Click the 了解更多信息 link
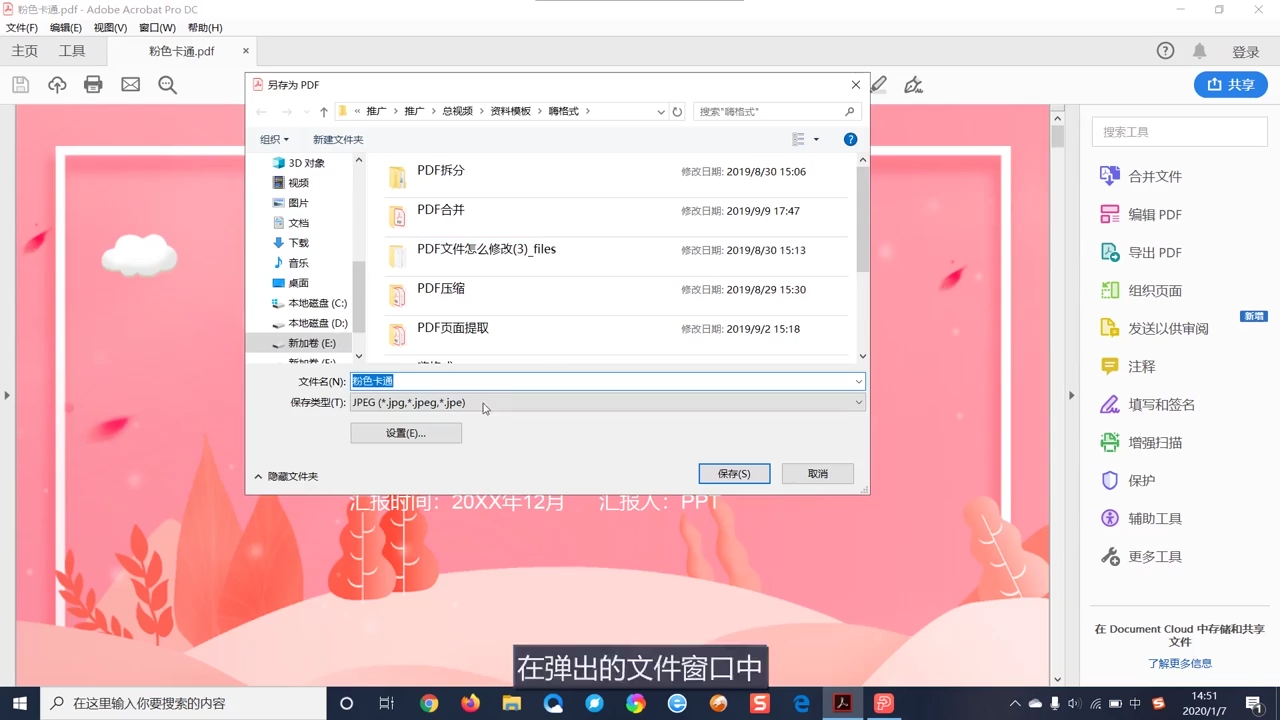 tap(1180, 663)
